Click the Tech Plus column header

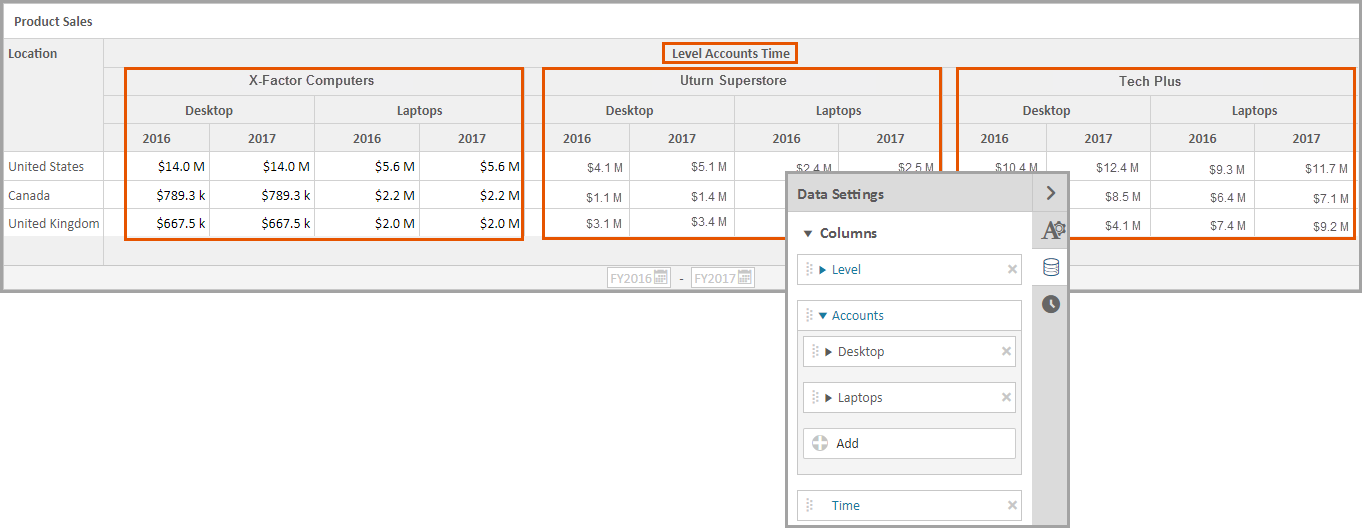[1150, 81]
